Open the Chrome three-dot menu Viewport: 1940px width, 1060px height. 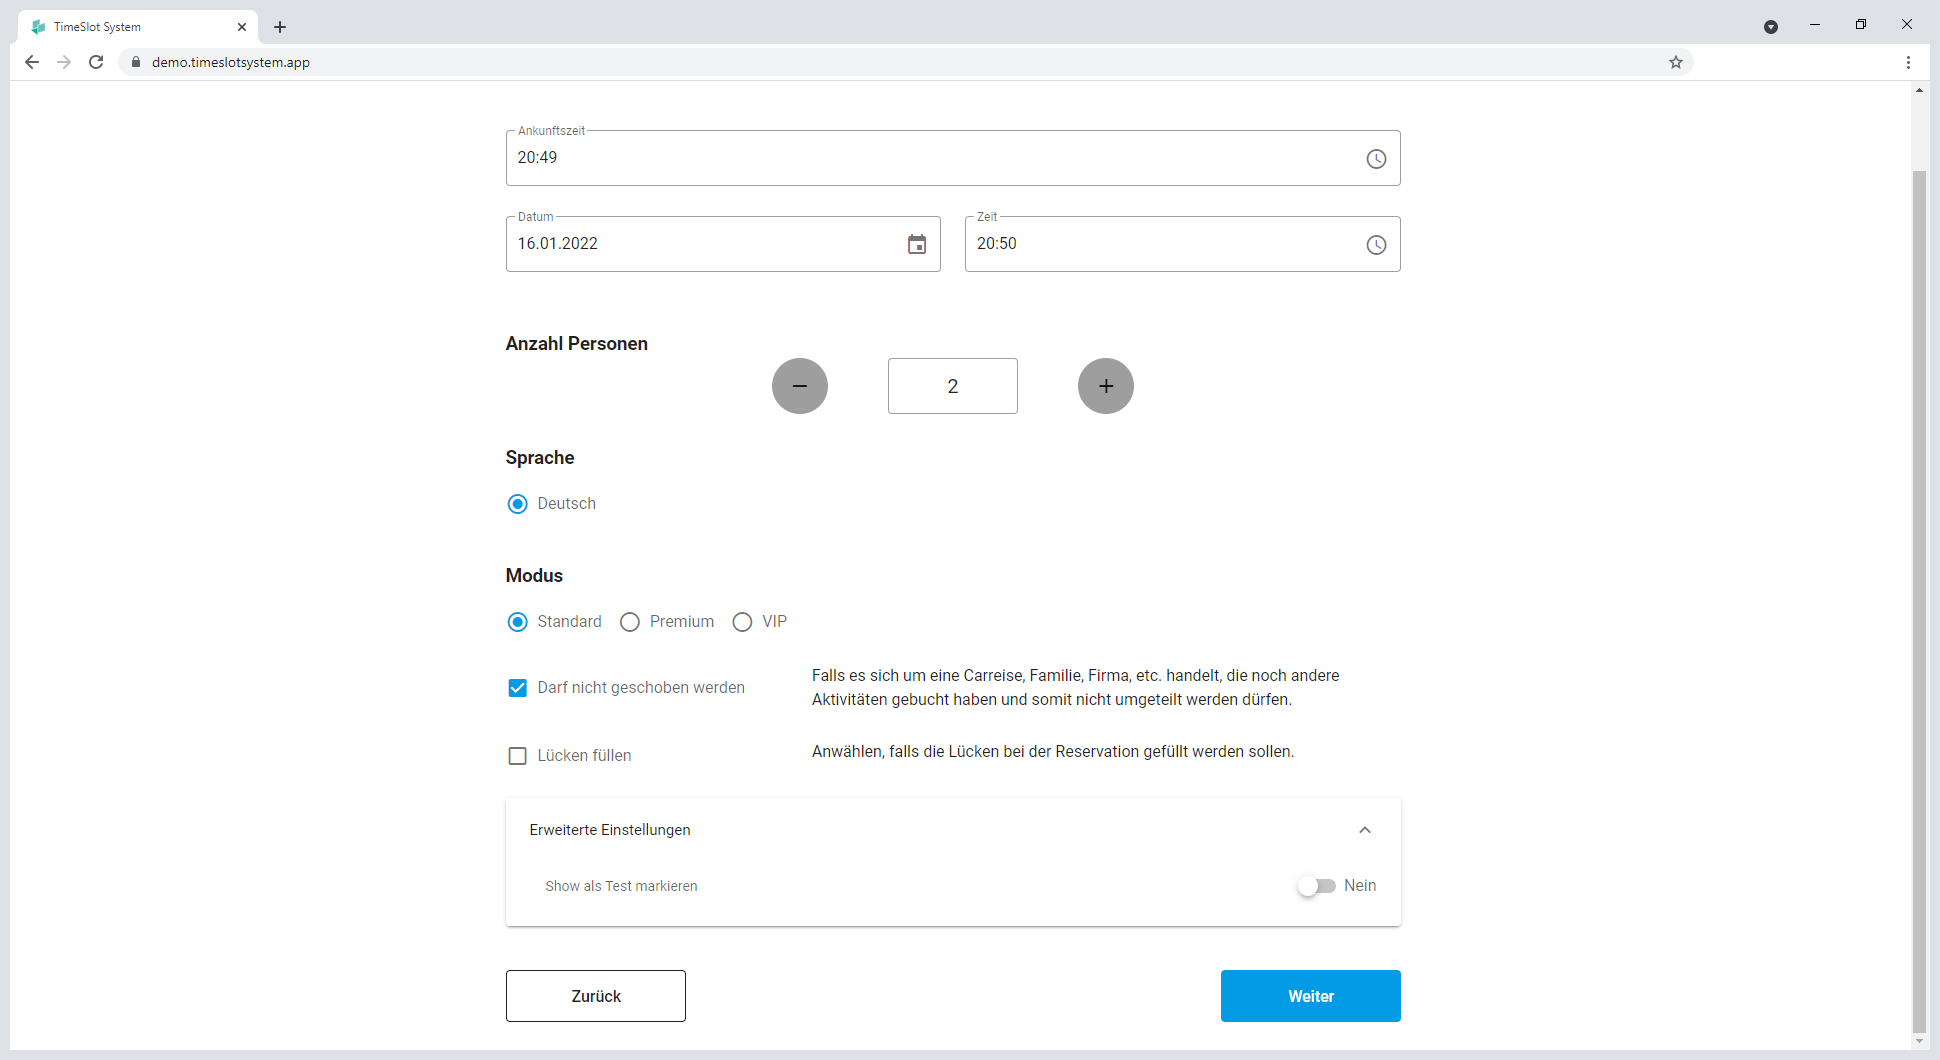(x=1908, y=62)
